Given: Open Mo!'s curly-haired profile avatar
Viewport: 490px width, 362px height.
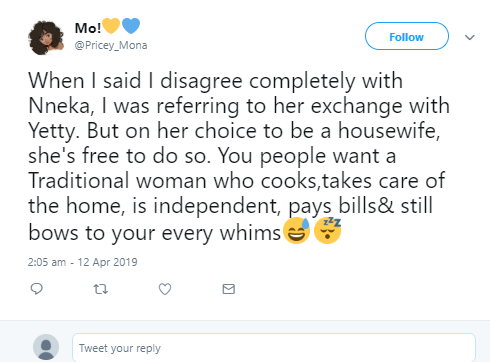Looking at the screenshot, I should tap(46, 38).
